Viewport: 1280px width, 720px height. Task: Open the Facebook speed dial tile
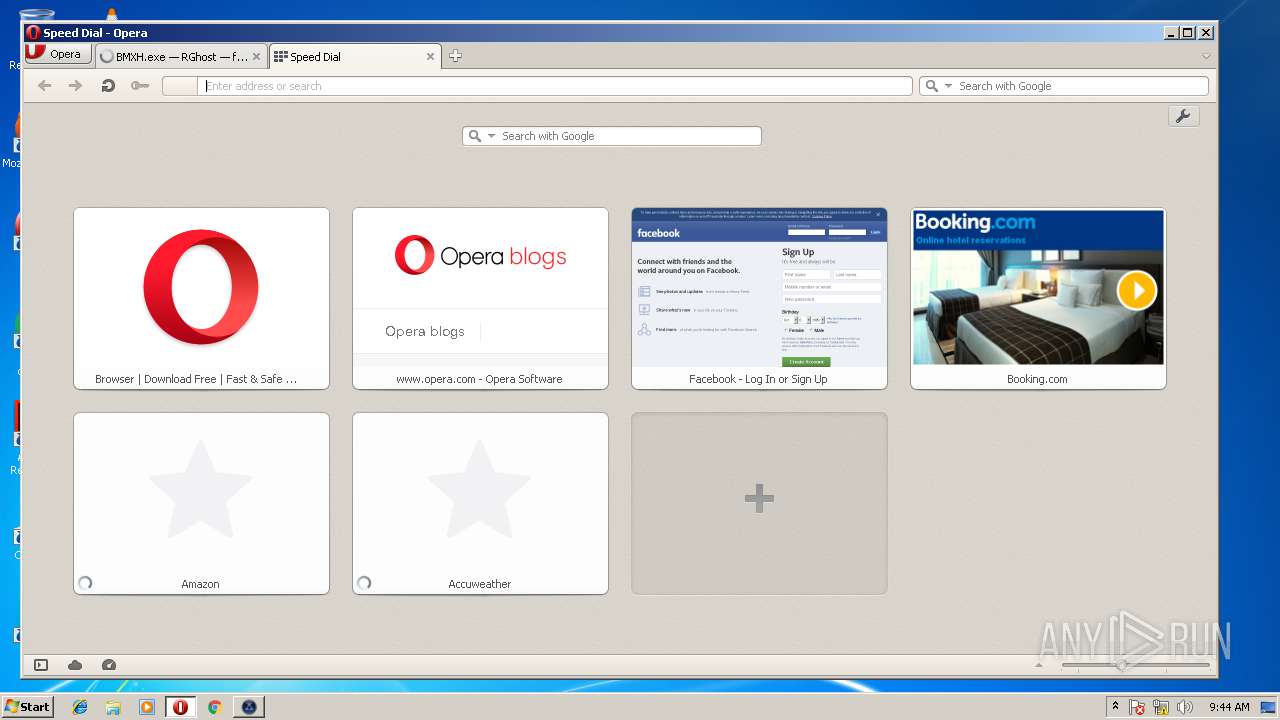(759, 298)
